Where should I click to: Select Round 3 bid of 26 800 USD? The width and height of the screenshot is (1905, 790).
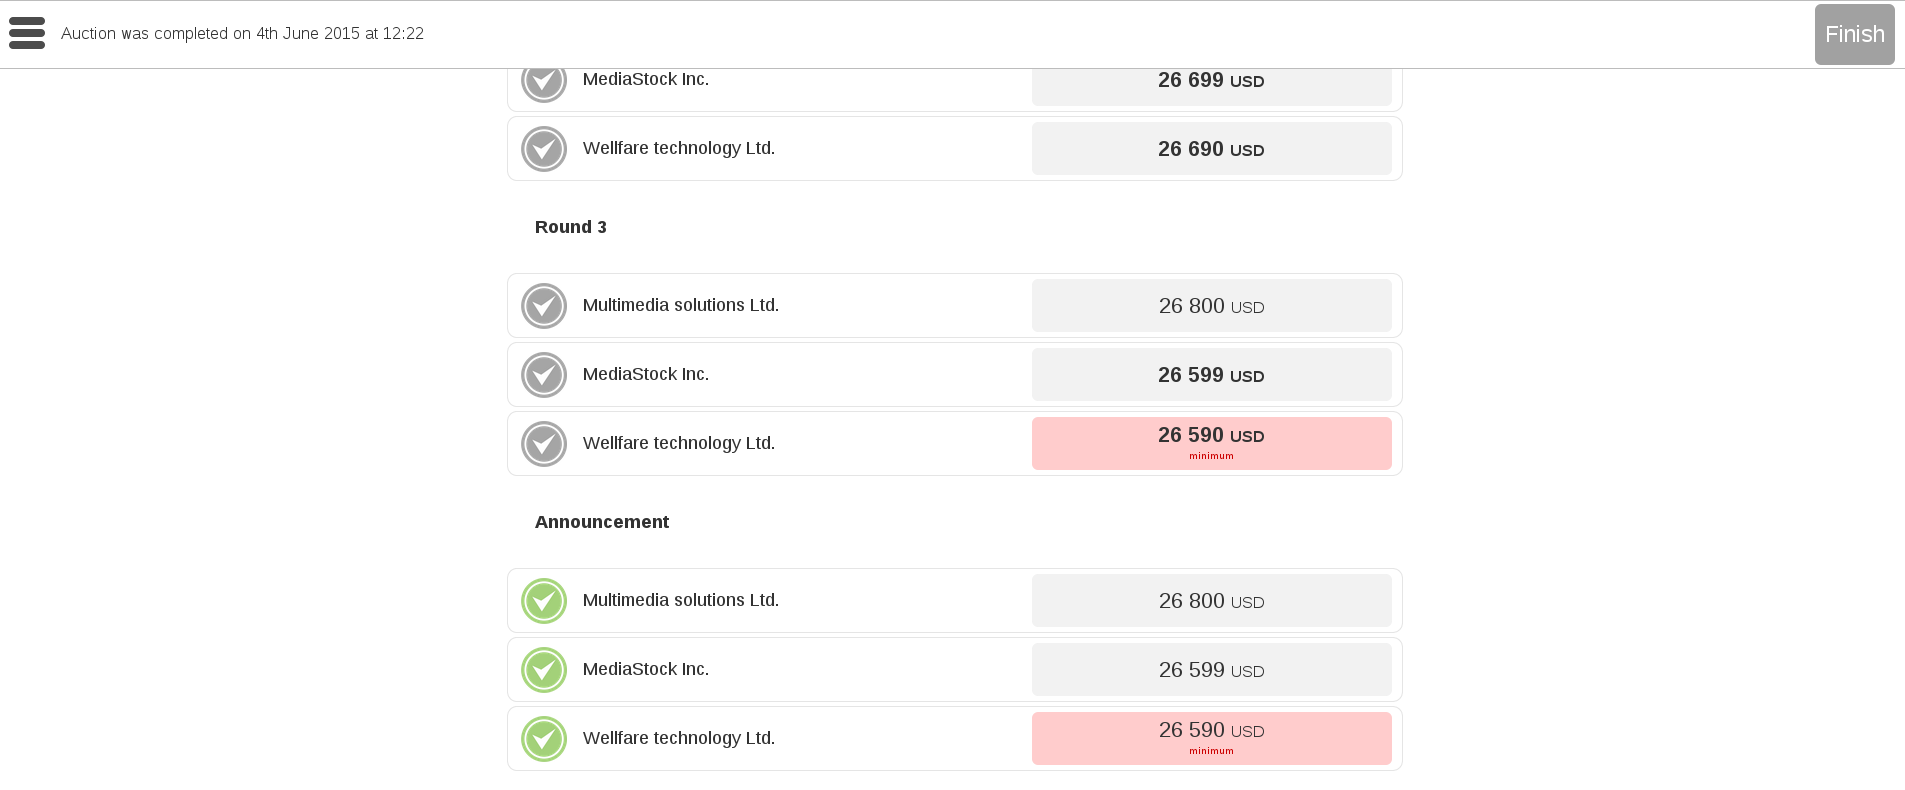(x=1211, y=306)
